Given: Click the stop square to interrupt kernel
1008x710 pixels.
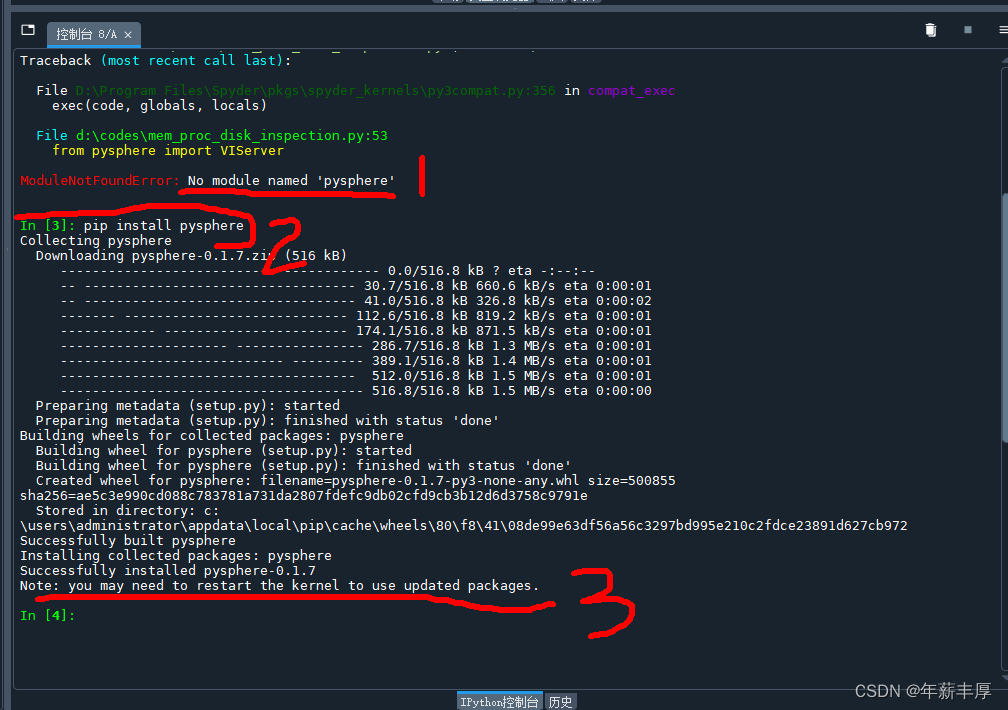Looking at the screenshot, I should click(968, 30).
